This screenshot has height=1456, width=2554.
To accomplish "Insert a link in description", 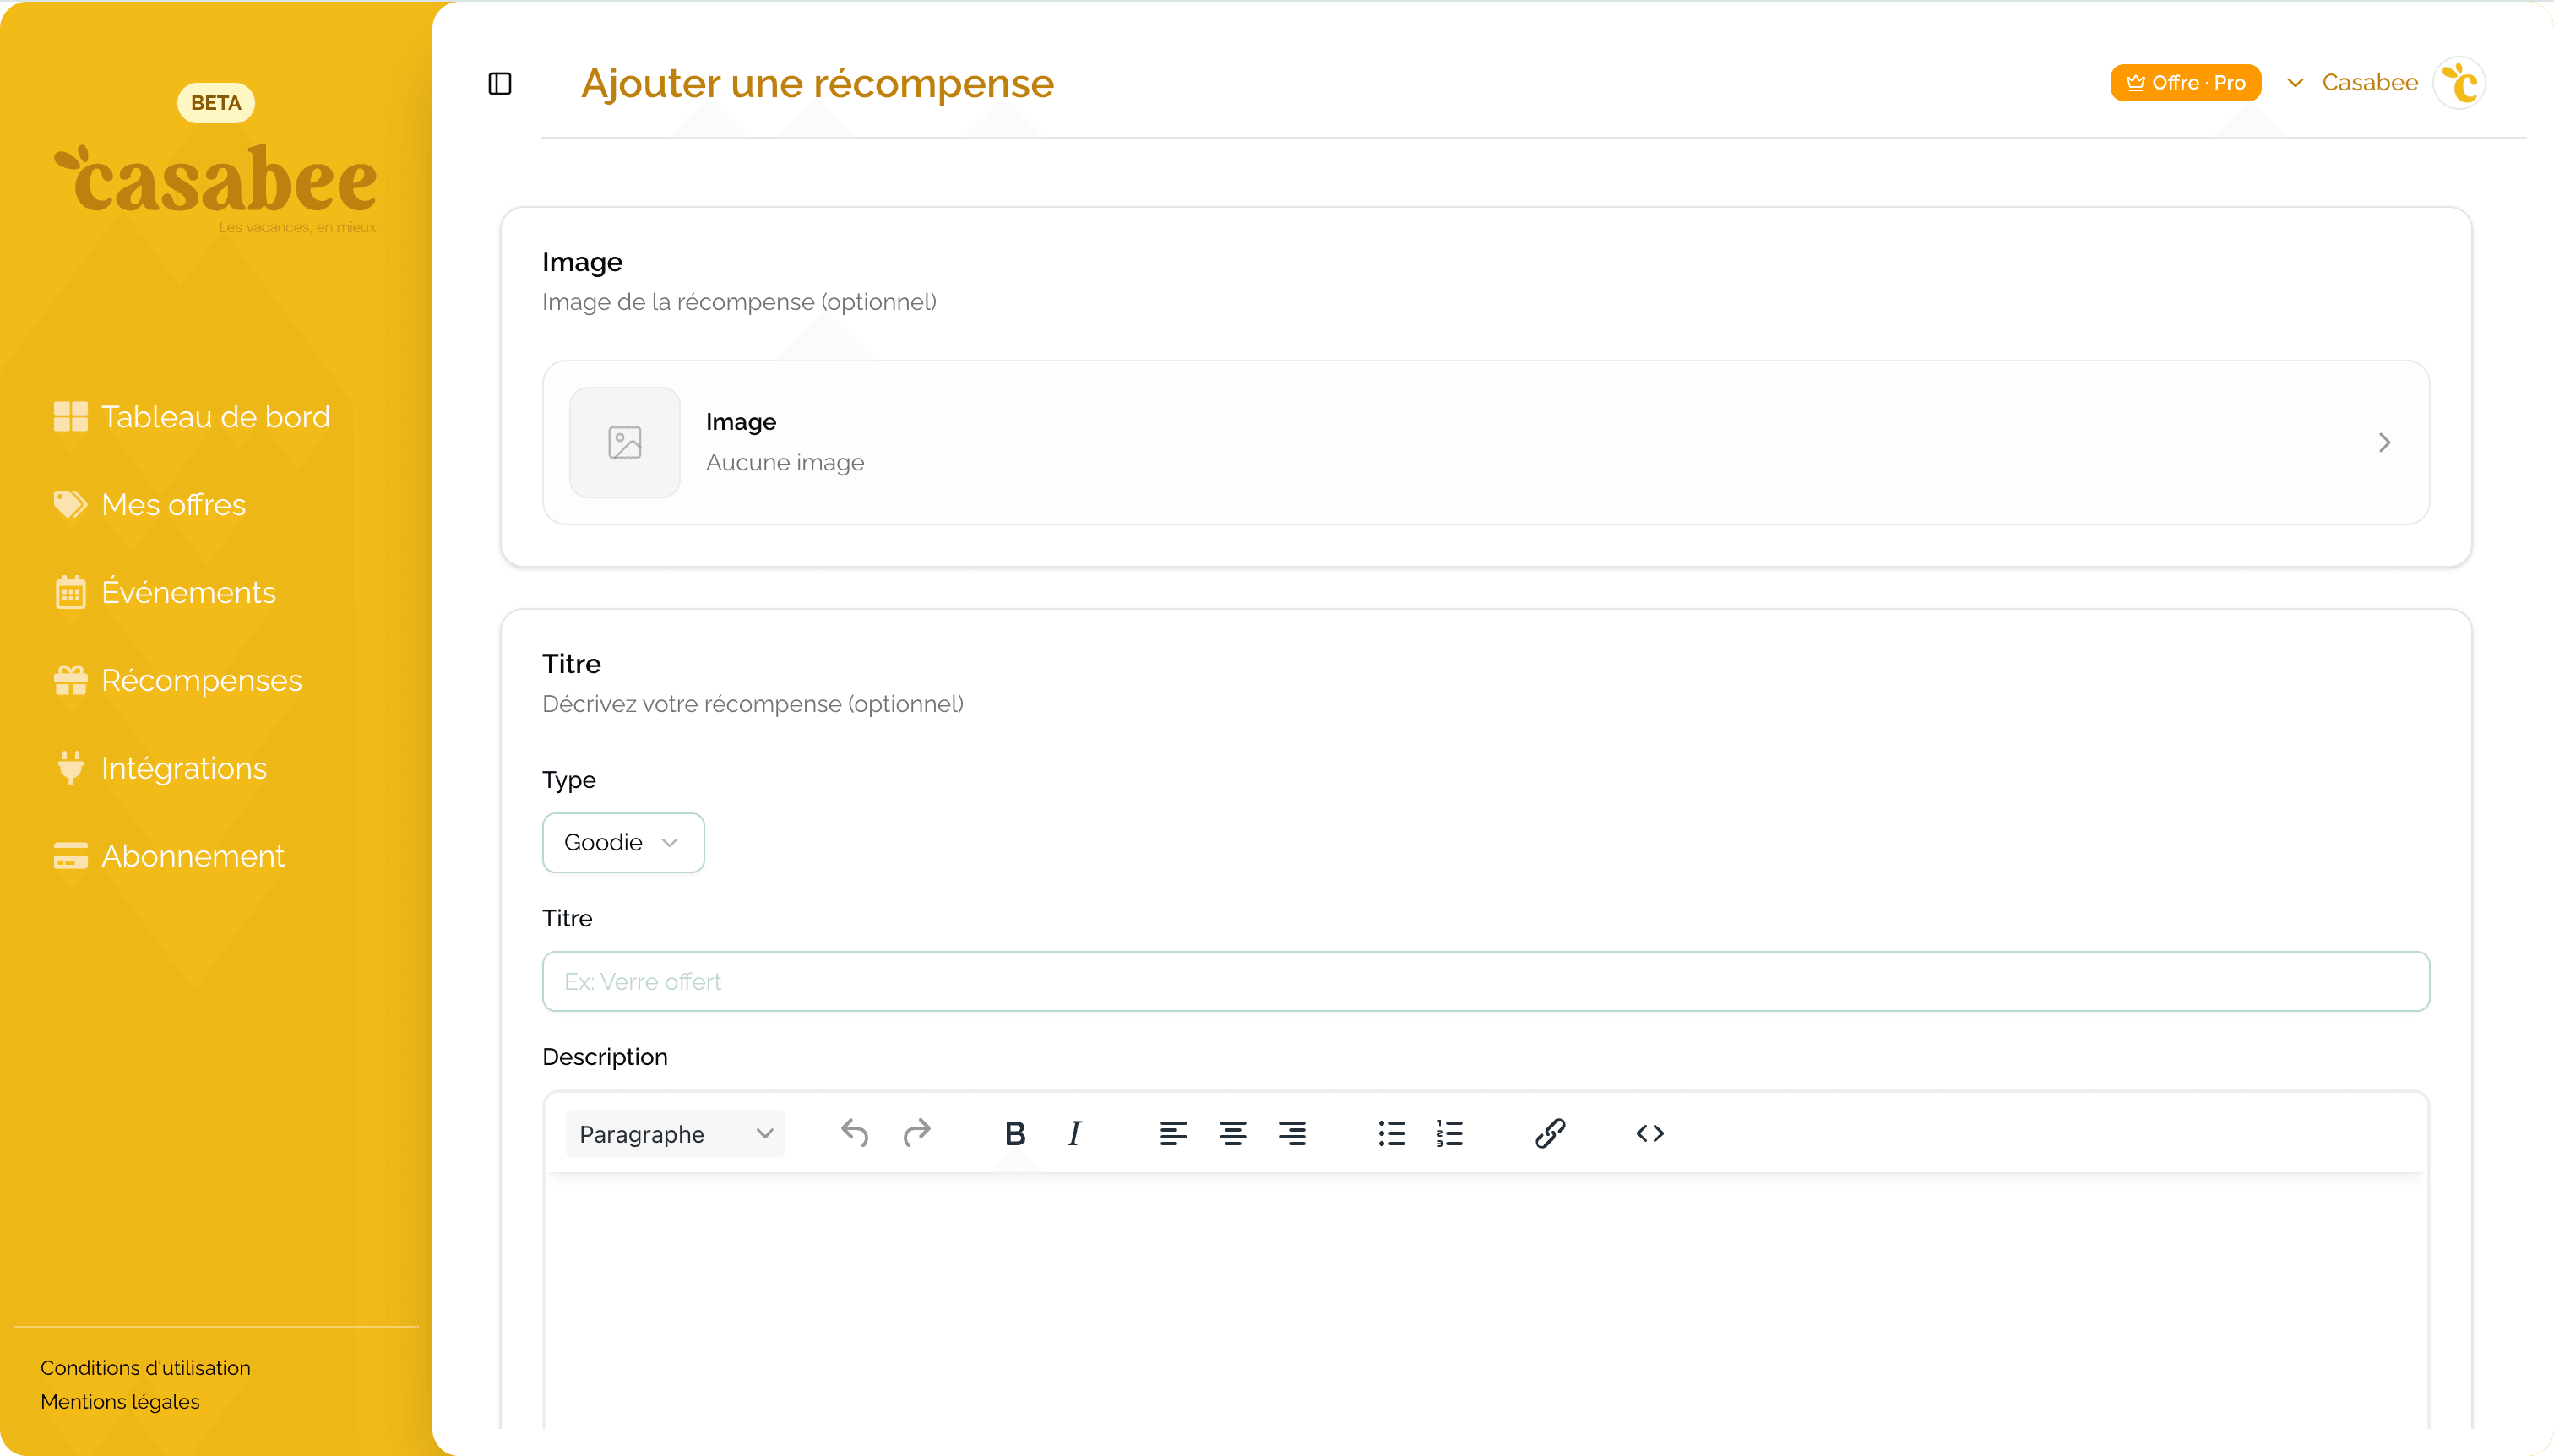I will point(1550,1133).
